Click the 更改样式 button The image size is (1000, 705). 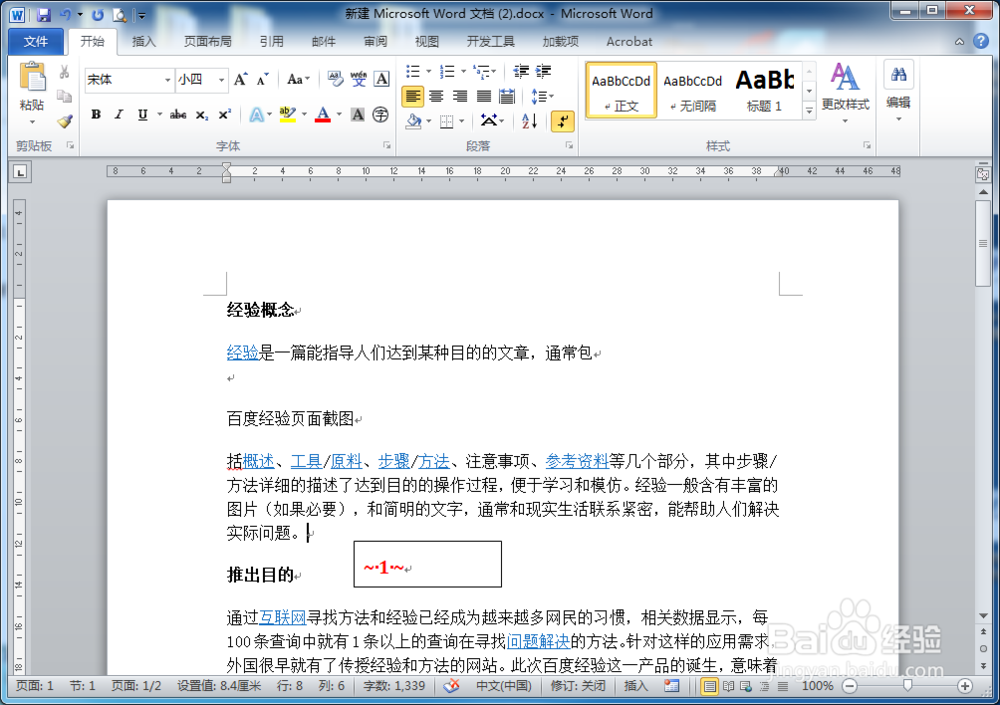point(845,93)
